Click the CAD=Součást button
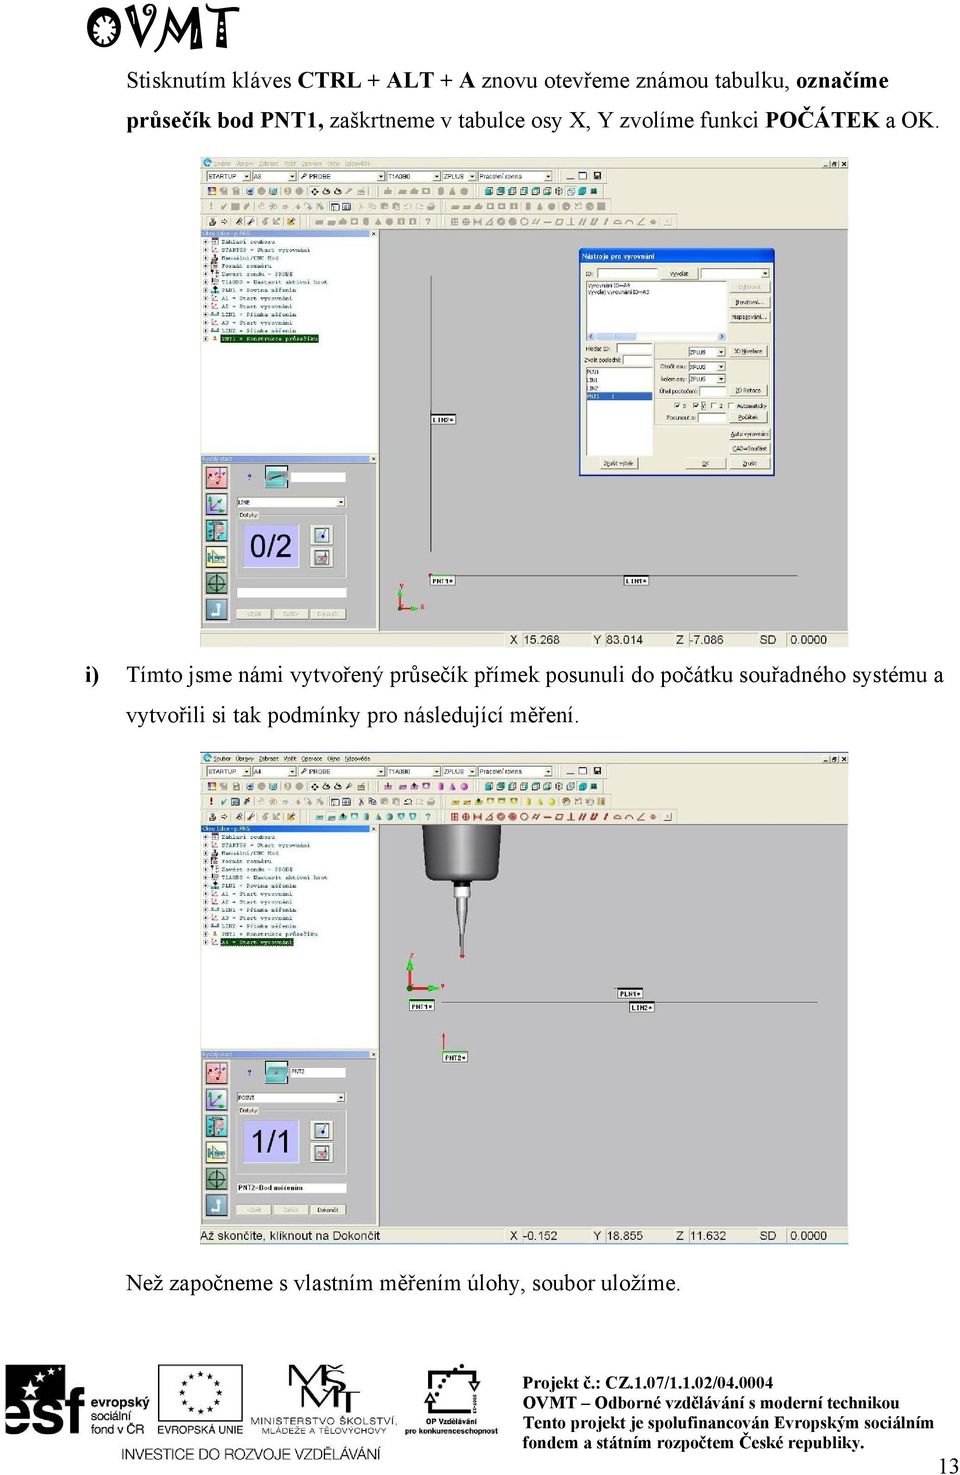The image size is (960, 1475). pyautogui.click(x=749, y=448)
